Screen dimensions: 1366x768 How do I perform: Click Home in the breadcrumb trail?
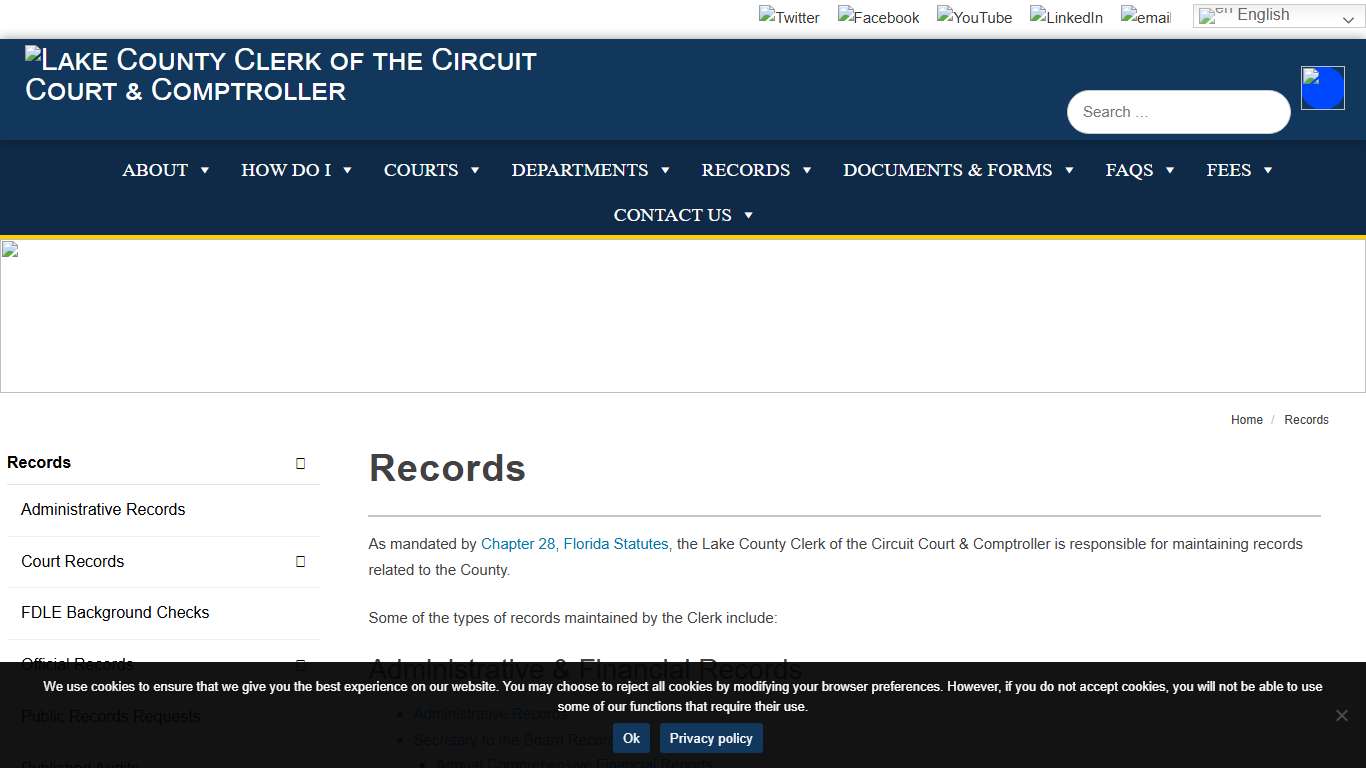[x=1246, y=419]
